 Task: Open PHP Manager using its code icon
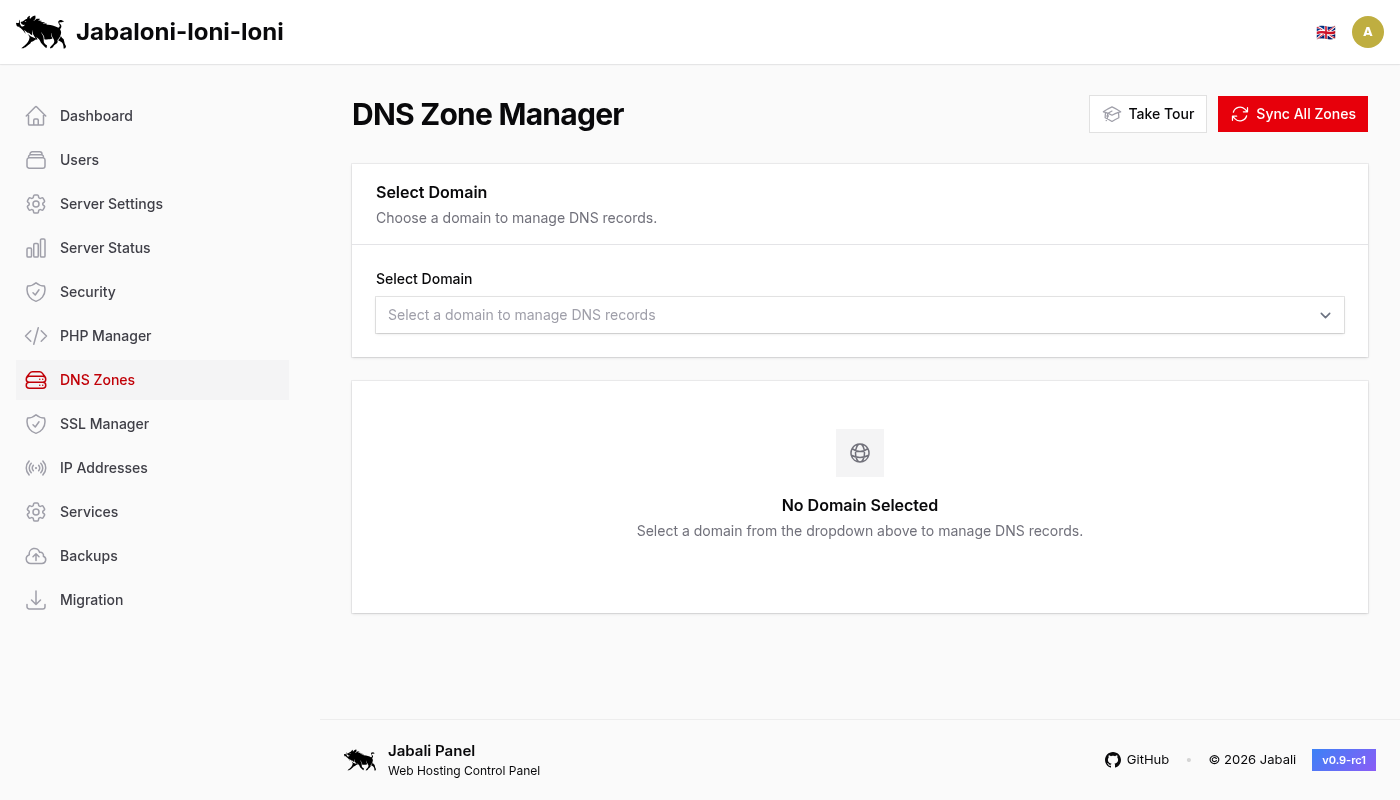36,336
